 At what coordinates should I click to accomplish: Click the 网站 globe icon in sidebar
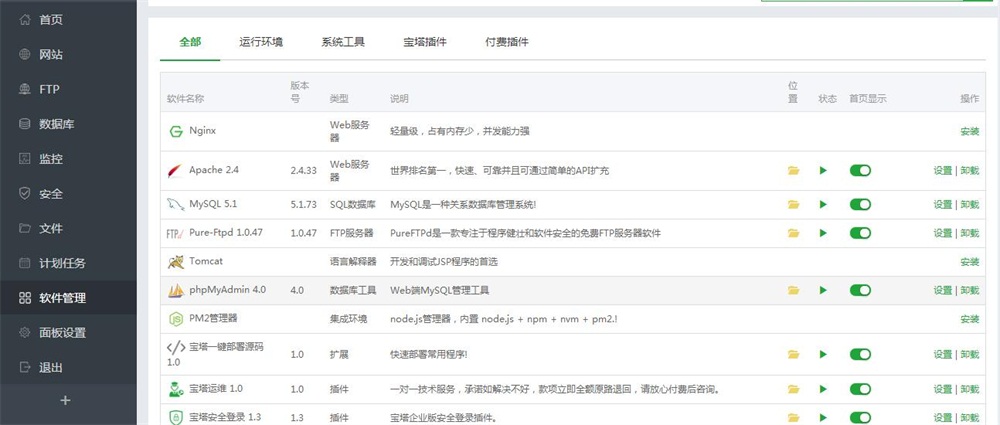click(x=25, y=54)
